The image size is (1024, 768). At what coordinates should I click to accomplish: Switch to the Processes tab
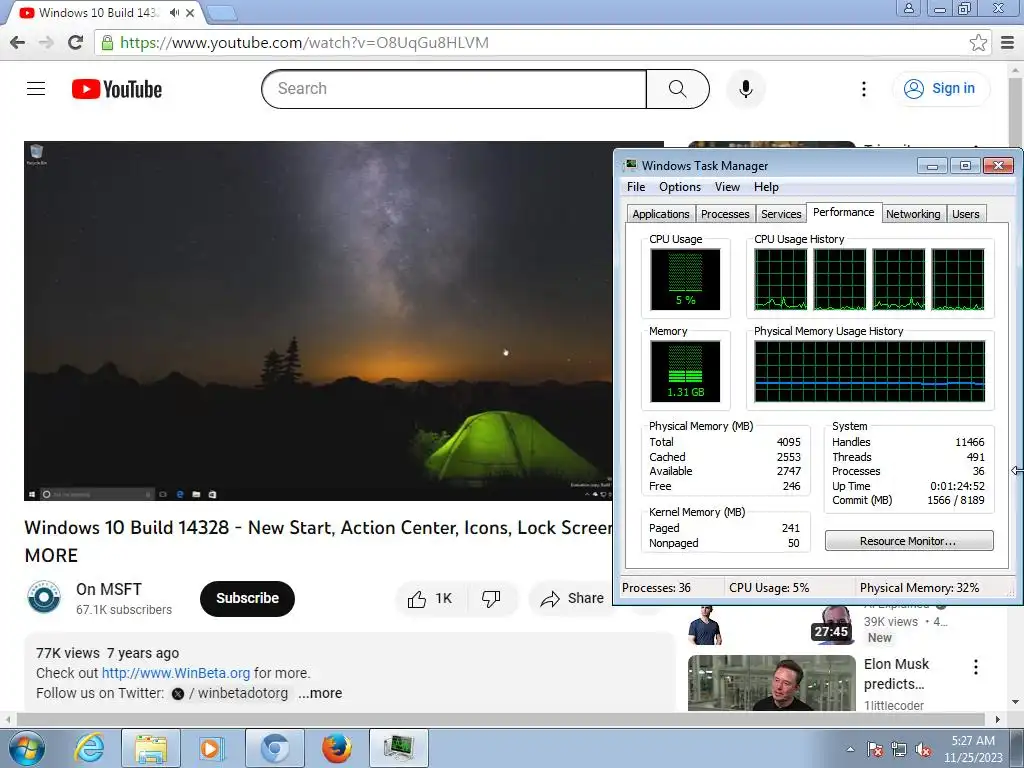coord(725,214)
